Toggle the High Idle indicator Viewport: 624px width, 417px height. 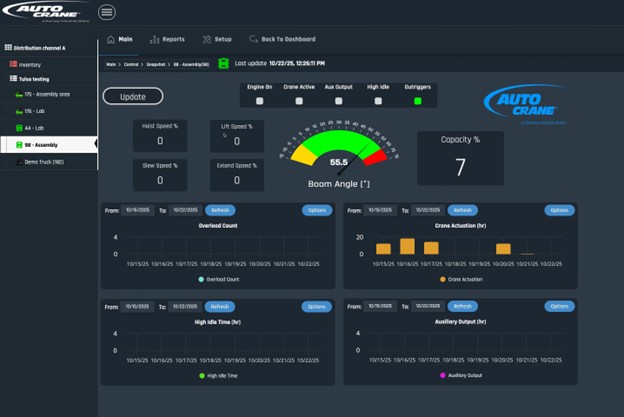[x=378, y=101]
